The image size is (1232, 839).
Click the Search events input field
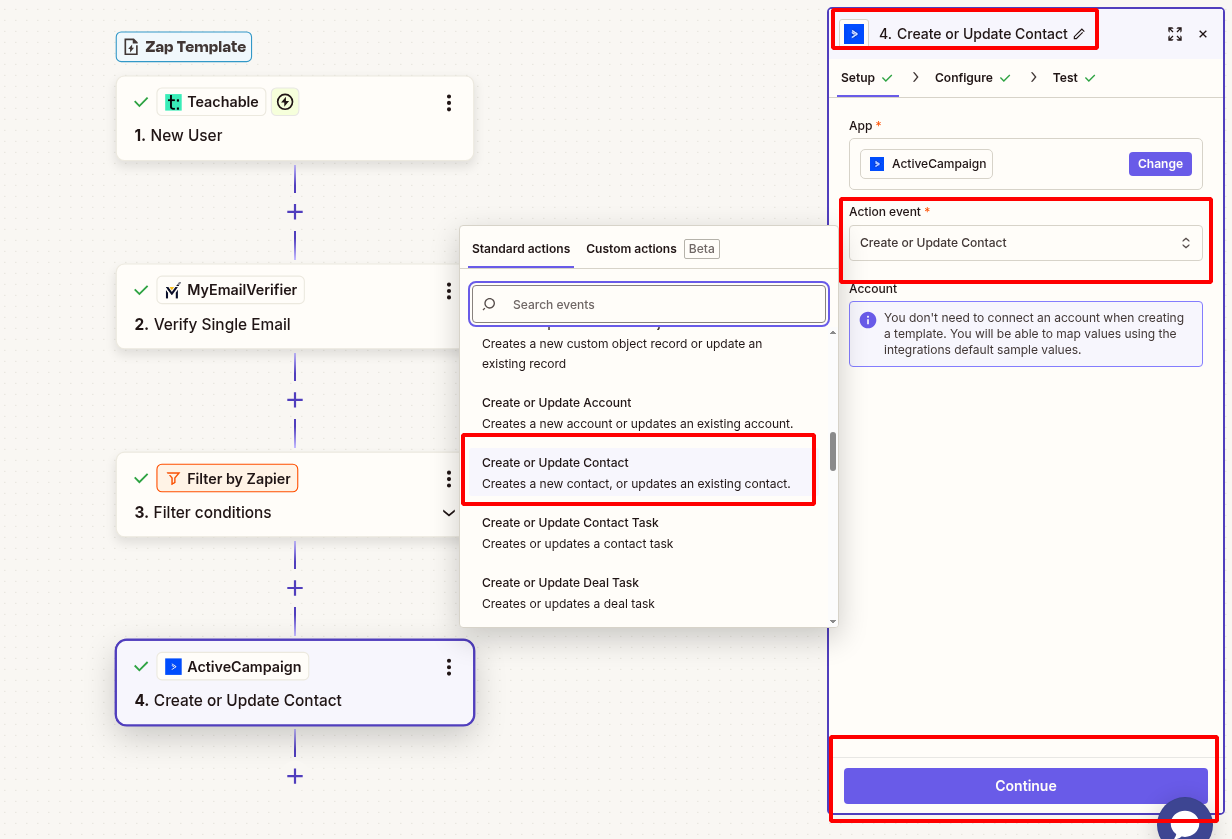point(648,303)
